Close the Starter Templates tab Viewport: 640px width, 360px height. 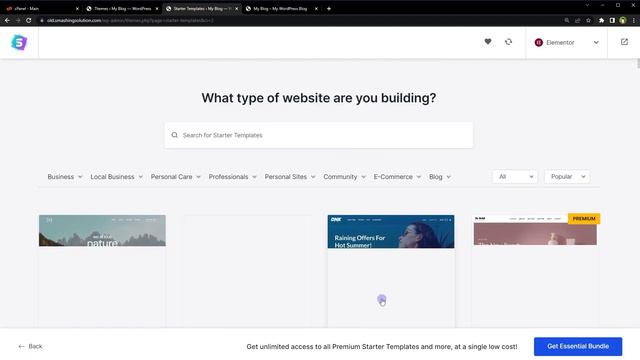[236, 9]
